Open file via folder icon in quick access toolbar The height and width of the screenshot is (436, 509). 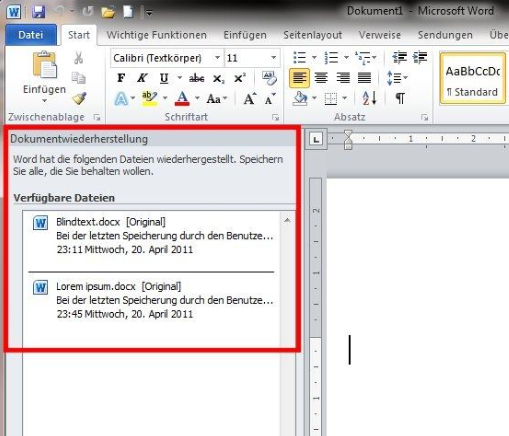coord(108,12)
